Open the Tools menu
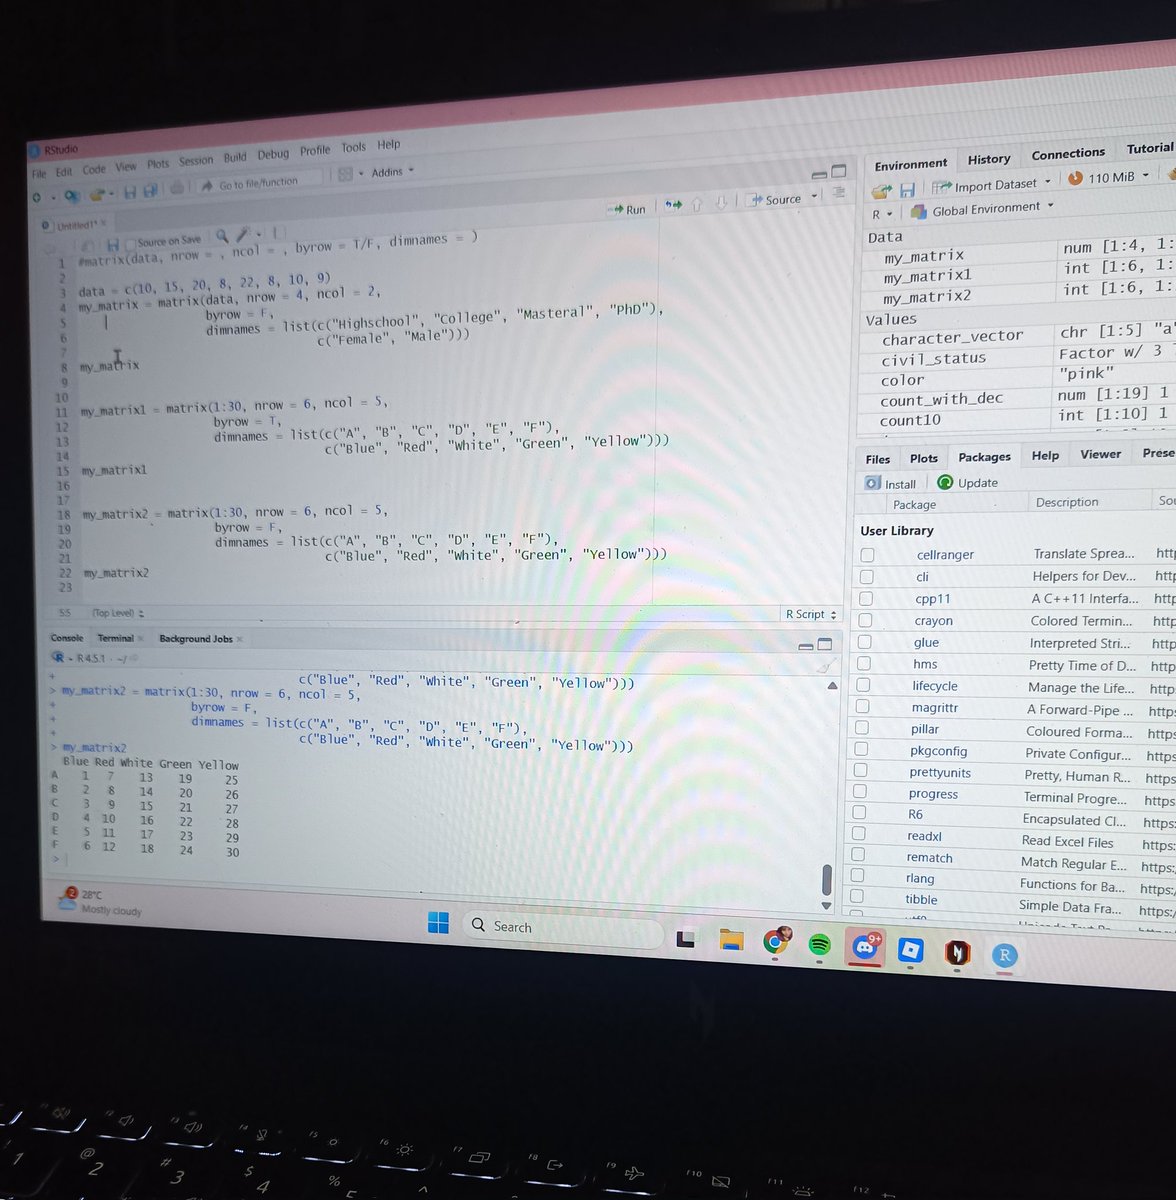The image size is (1176, 1200). pyautogui.click(x=353, y=148)
